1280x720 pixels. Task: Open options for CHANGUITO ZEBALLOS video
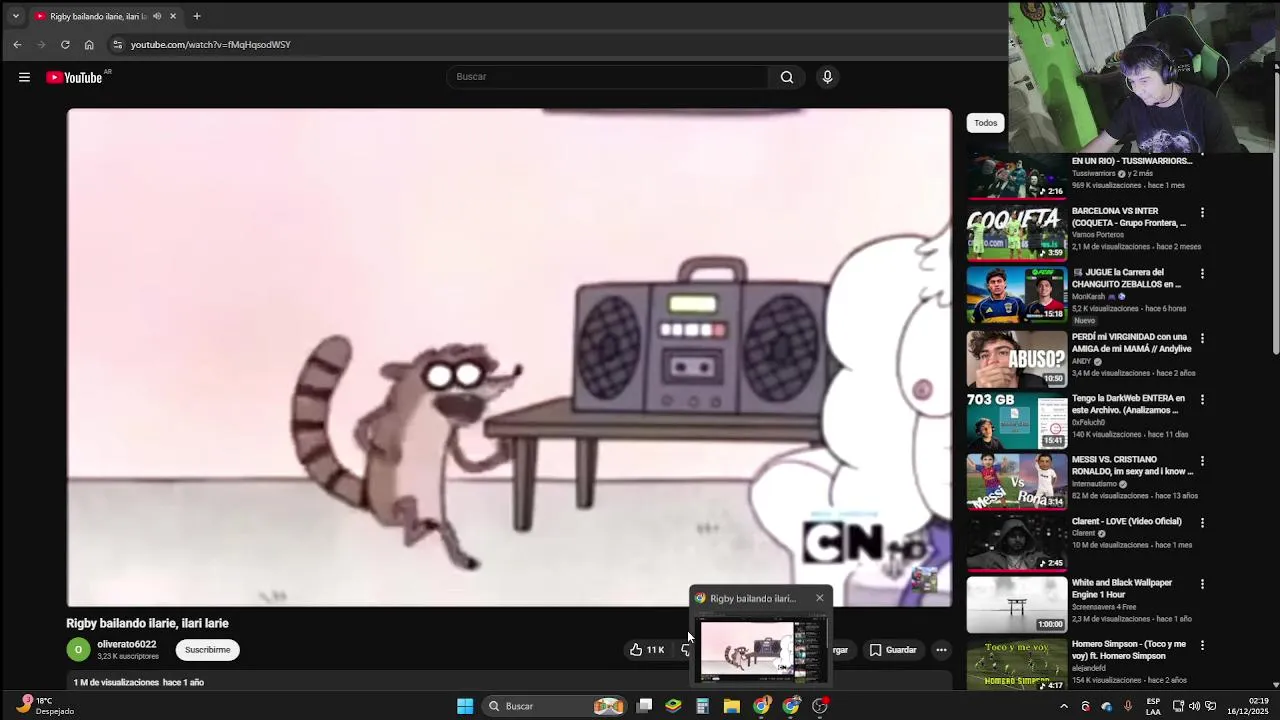click(x=1202, y=273)
